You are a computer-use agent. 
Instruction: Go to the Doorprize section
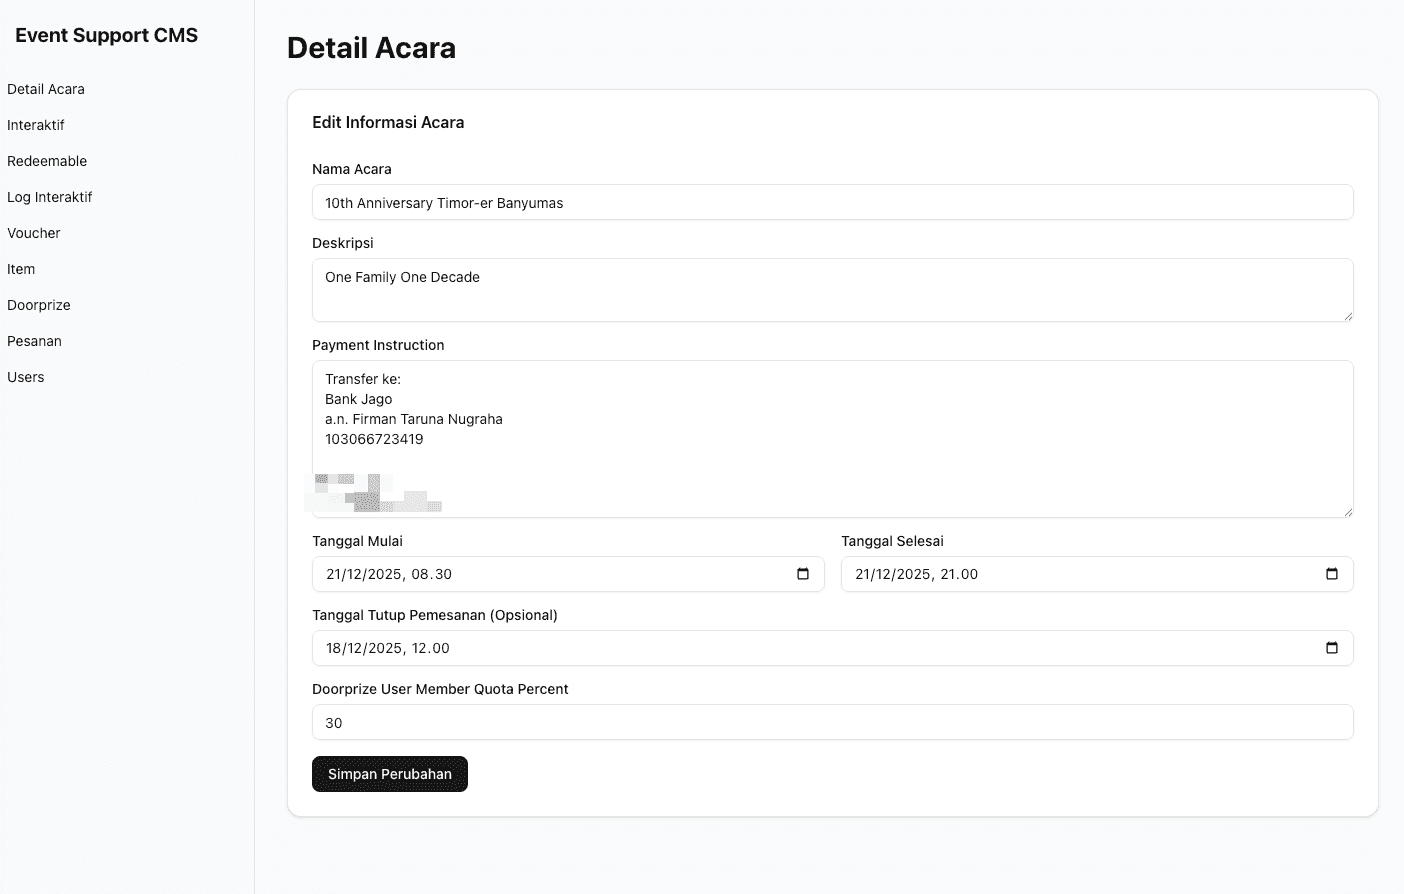click(x=39, y=305)
